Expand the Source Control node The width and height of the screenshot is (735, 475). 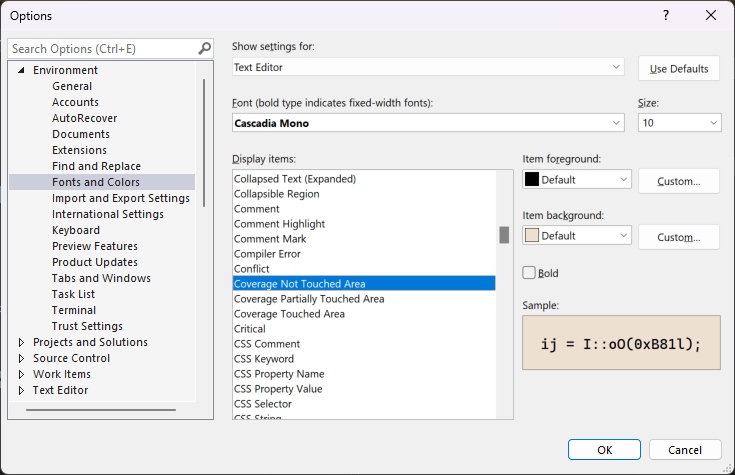(22, 358)
